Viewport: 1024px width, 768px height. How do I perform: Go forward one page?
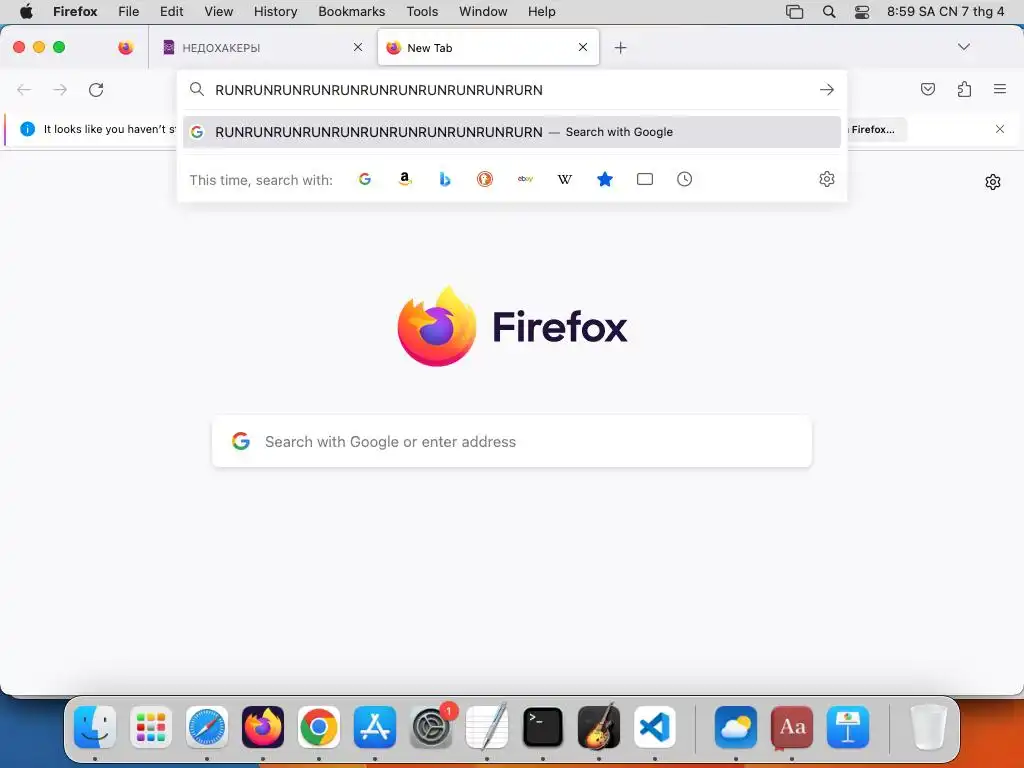pyautogui.click(x=60, y=89)
